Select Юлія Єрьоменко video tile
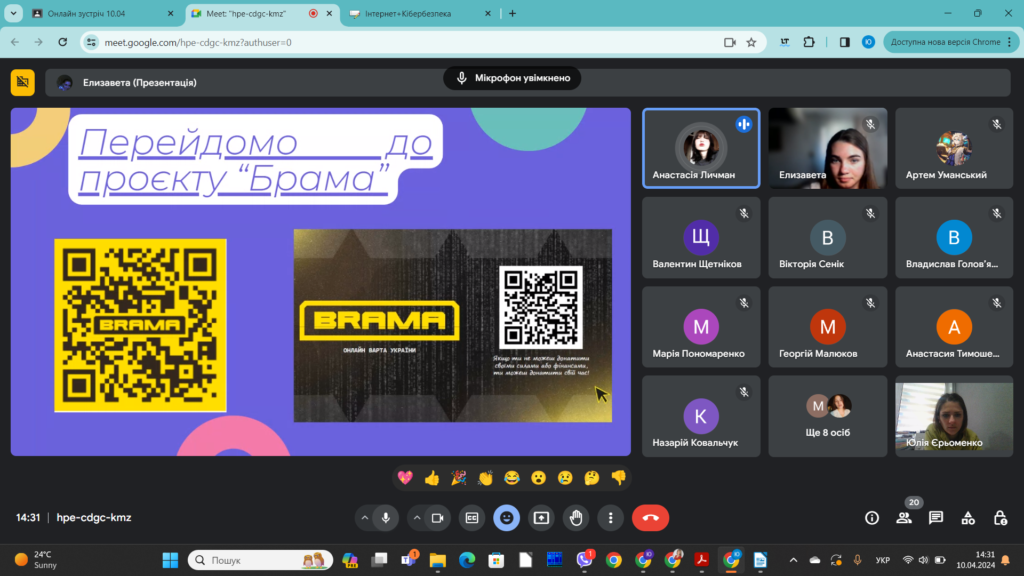1024x576 pixels. click(954, 416)
